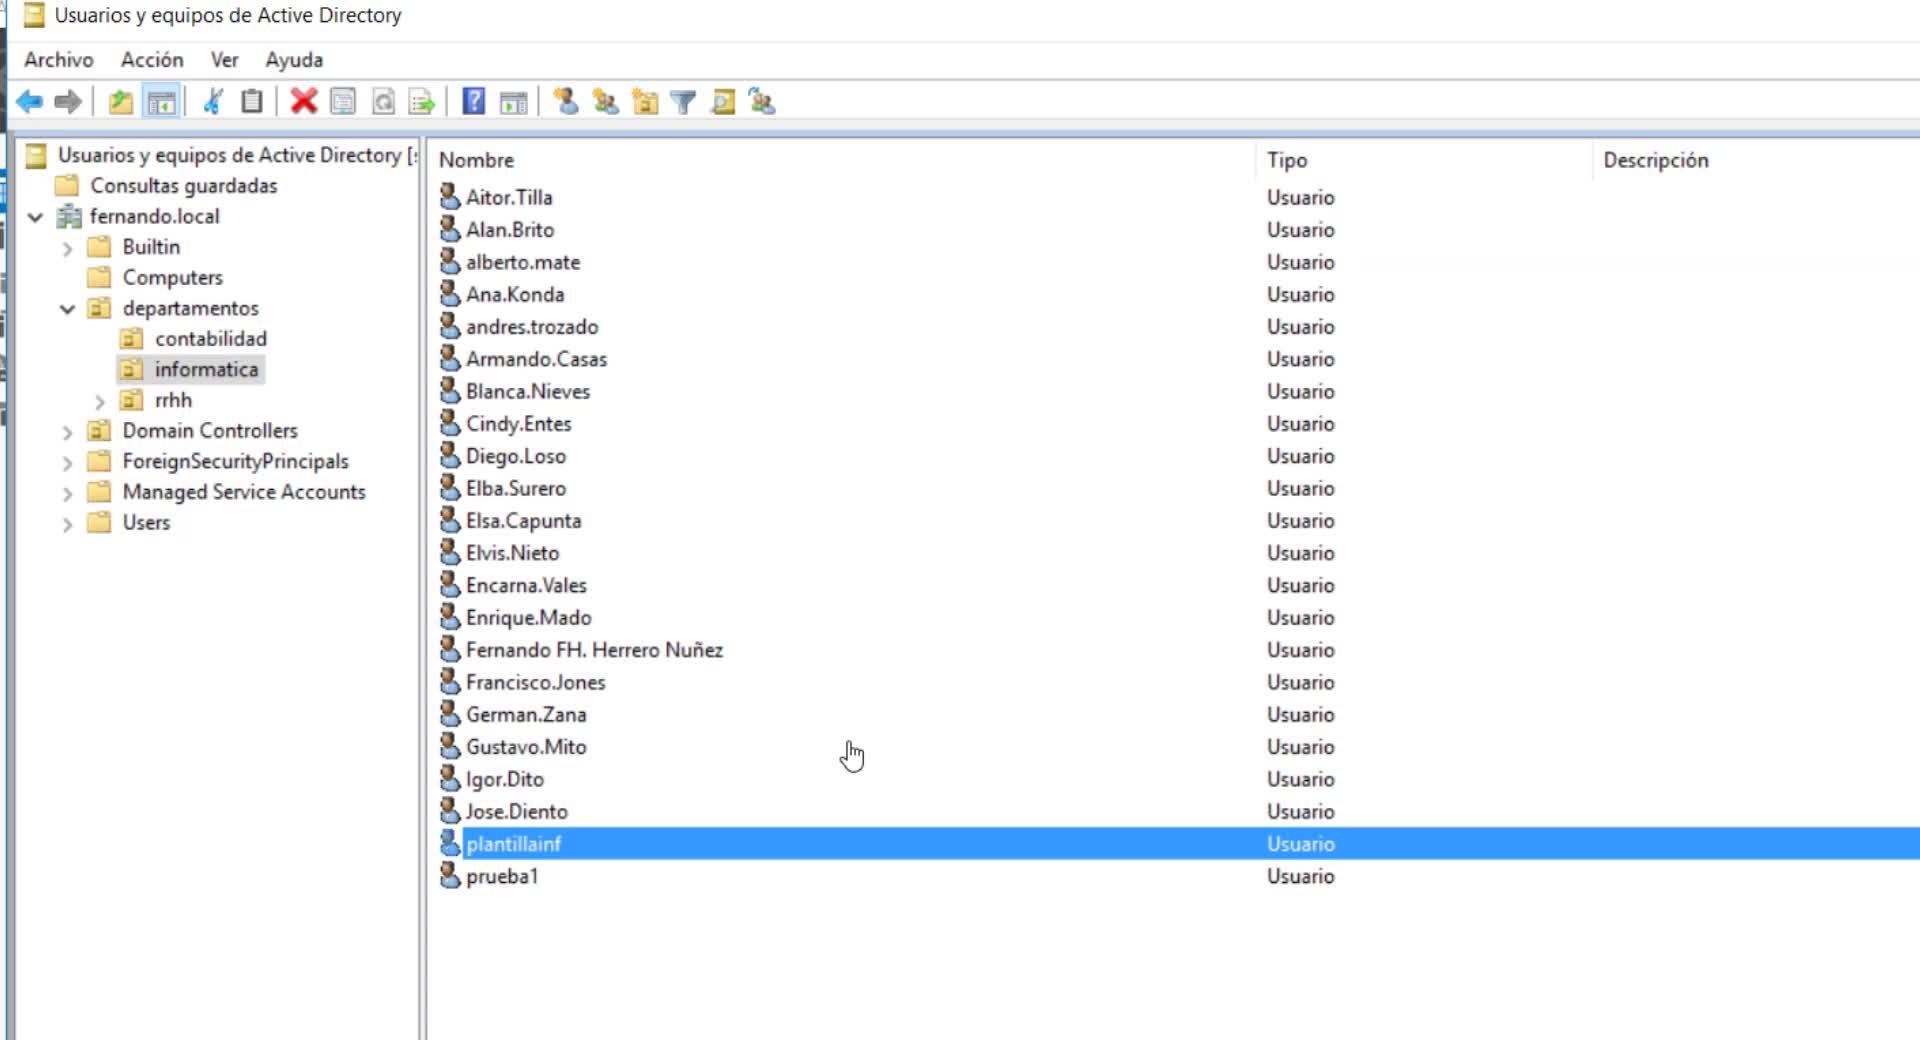The height and width of the screenshot is (1040, 1920).
Task: Open the Ver menu
Action: (224, 60)
